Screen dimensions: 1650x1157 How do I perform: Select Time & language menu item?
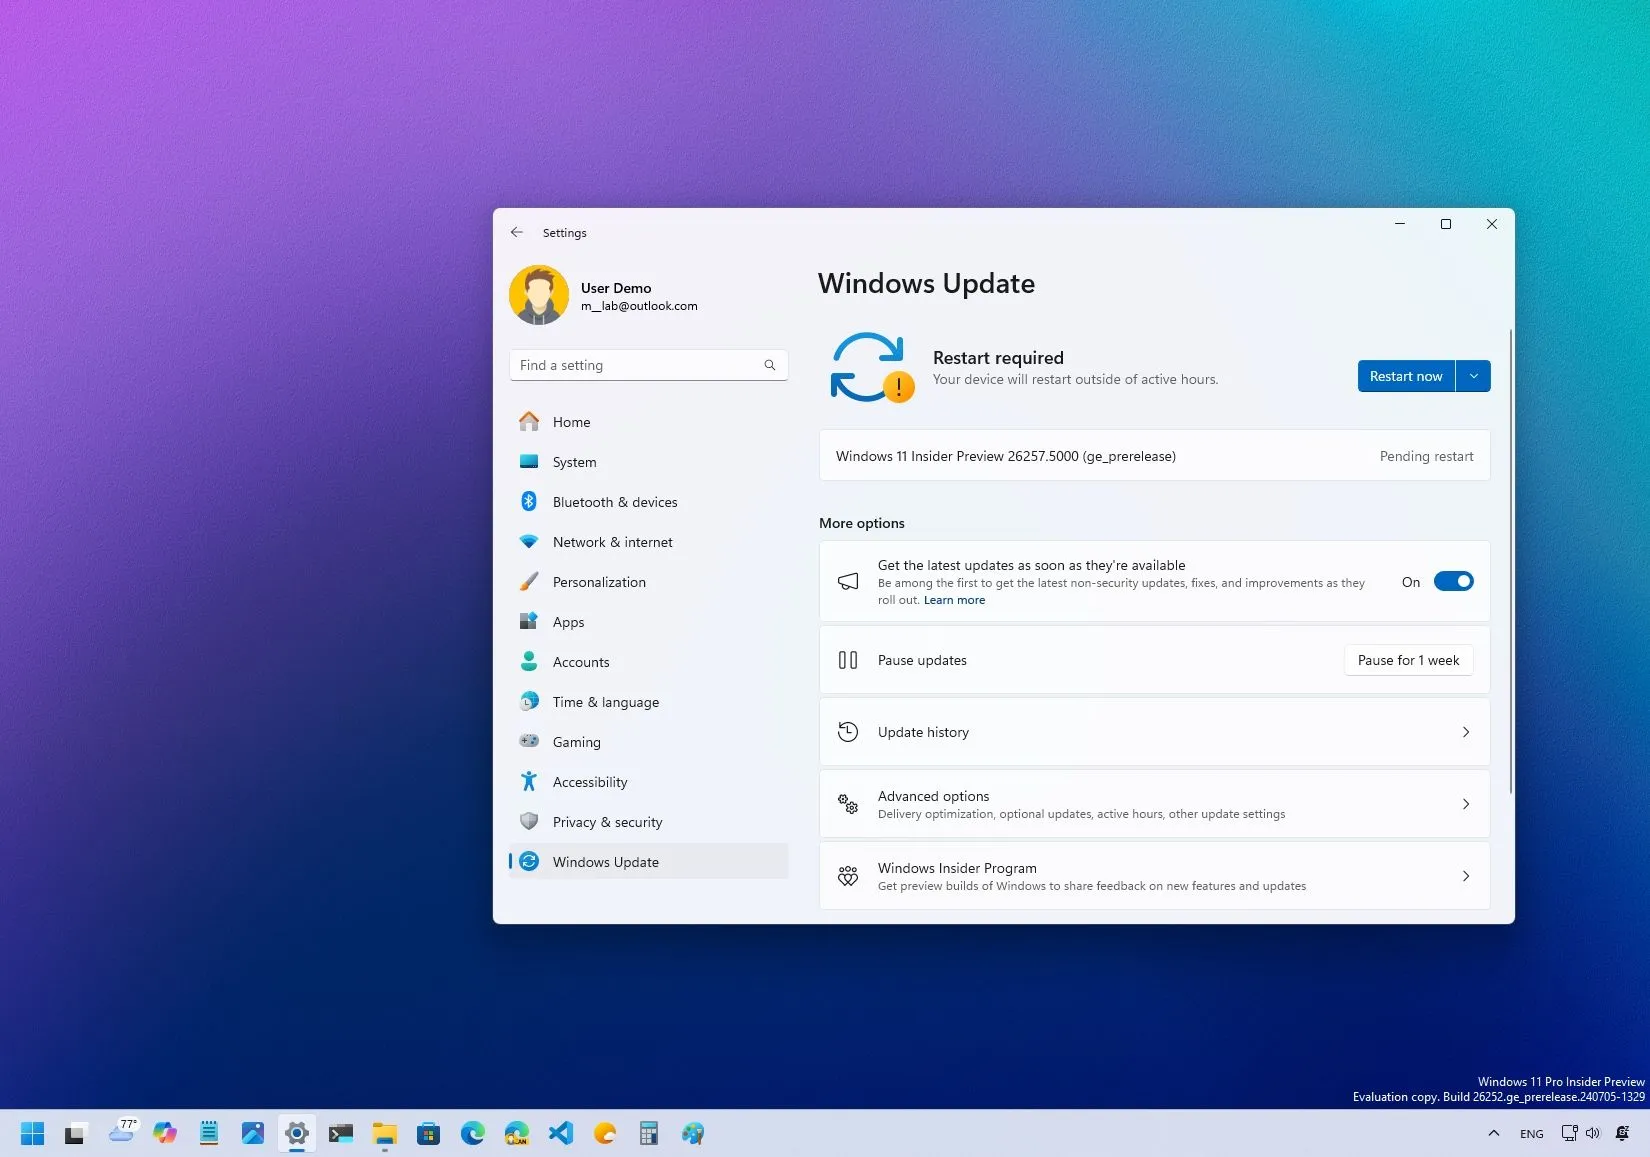point(605,701)
